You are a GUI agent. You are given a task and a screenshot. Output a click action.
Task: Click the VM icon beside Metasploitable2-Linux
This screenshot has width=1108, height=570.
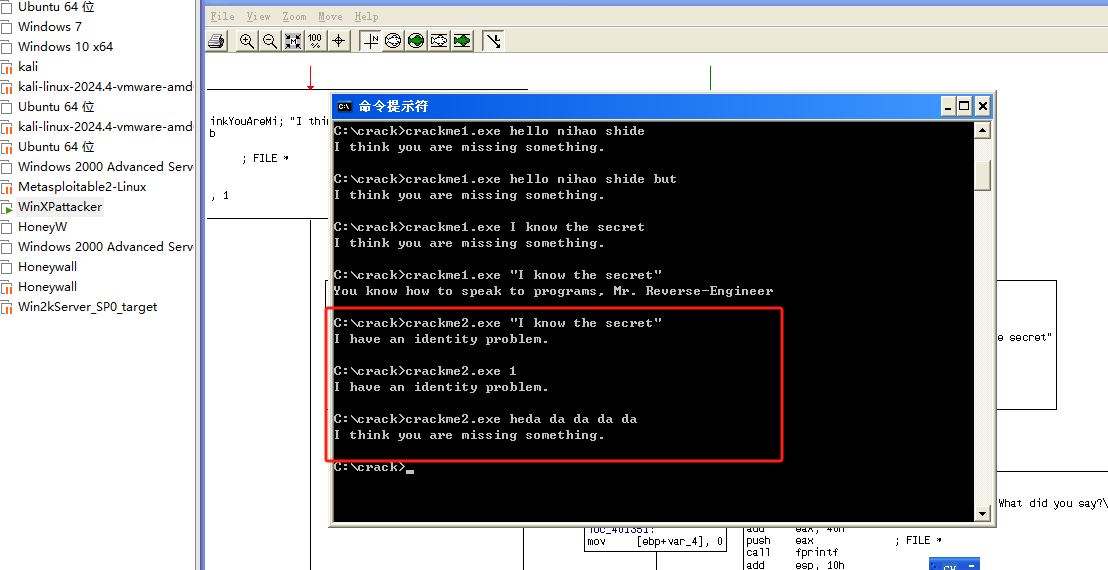(6, 188)
